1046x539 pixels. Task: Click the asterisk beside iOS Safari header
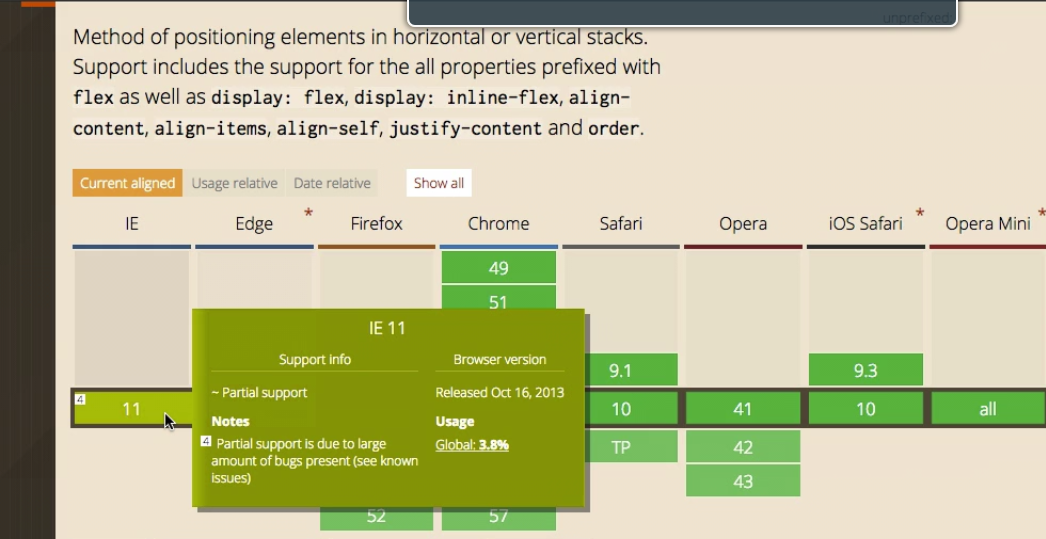(x=919, y=213)
